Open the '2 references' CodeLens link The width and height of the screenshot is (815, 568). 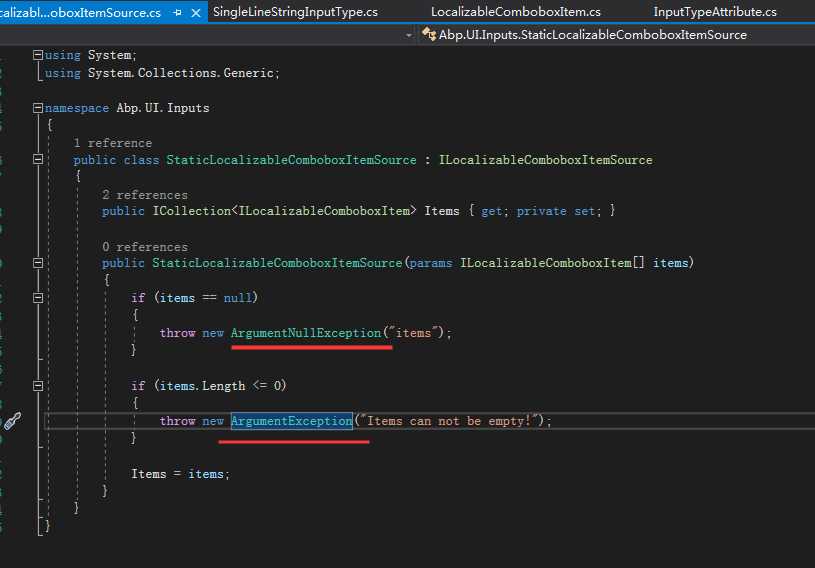point(145,195)
